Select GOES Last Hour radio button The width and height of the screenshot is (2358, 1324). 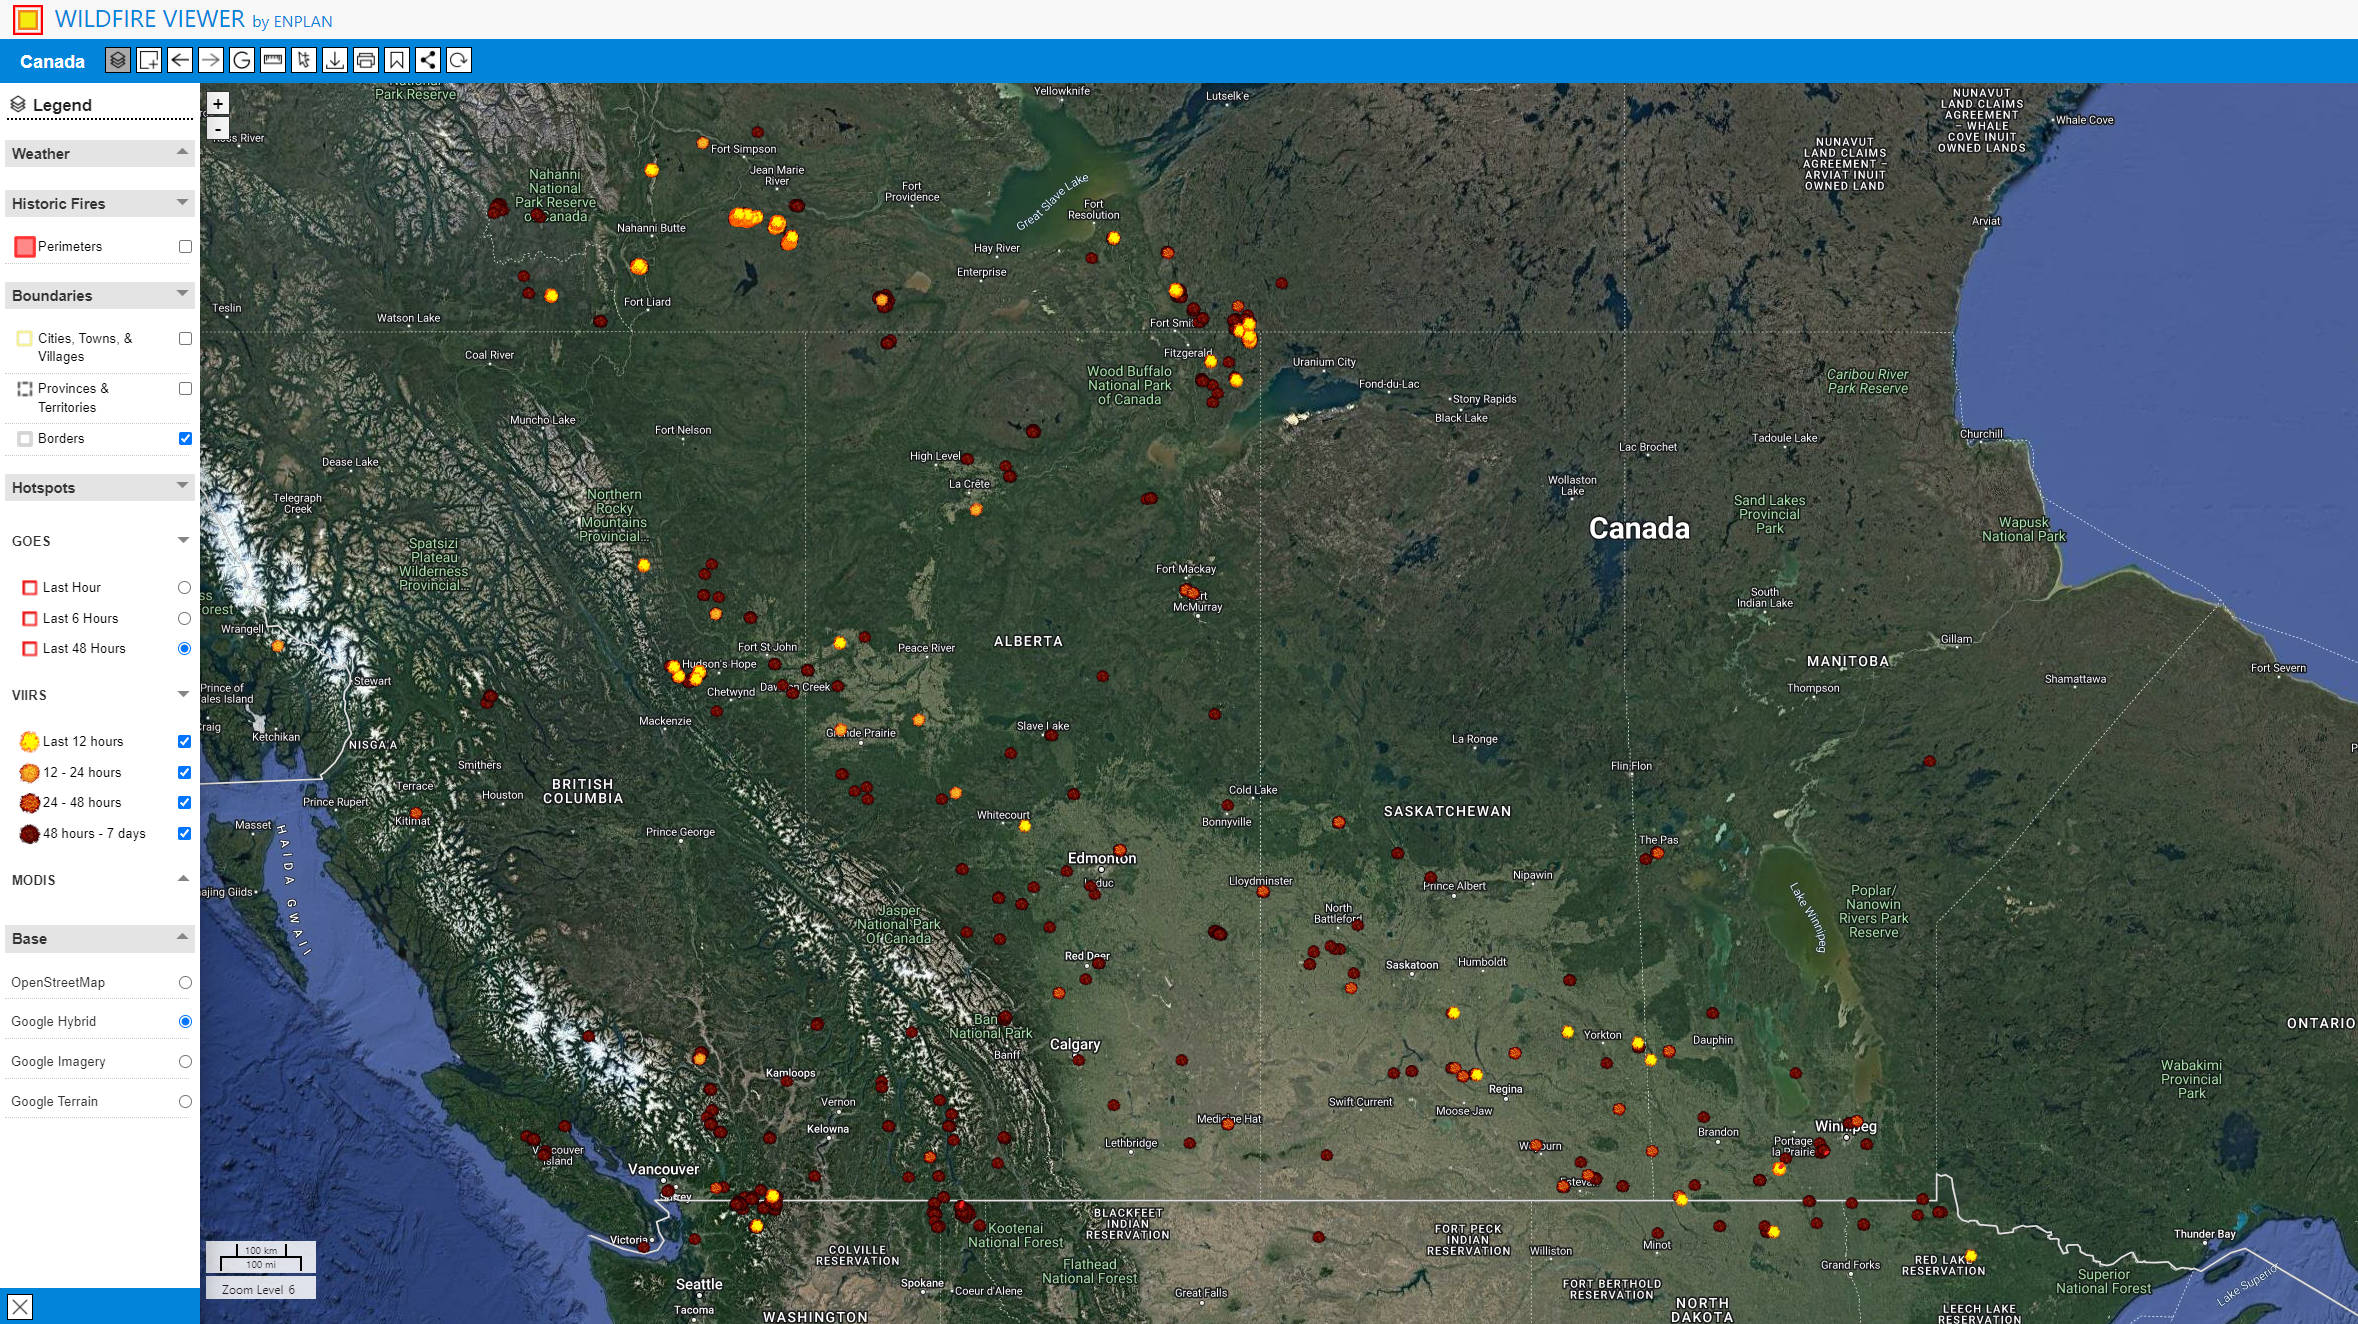point(184,587)
